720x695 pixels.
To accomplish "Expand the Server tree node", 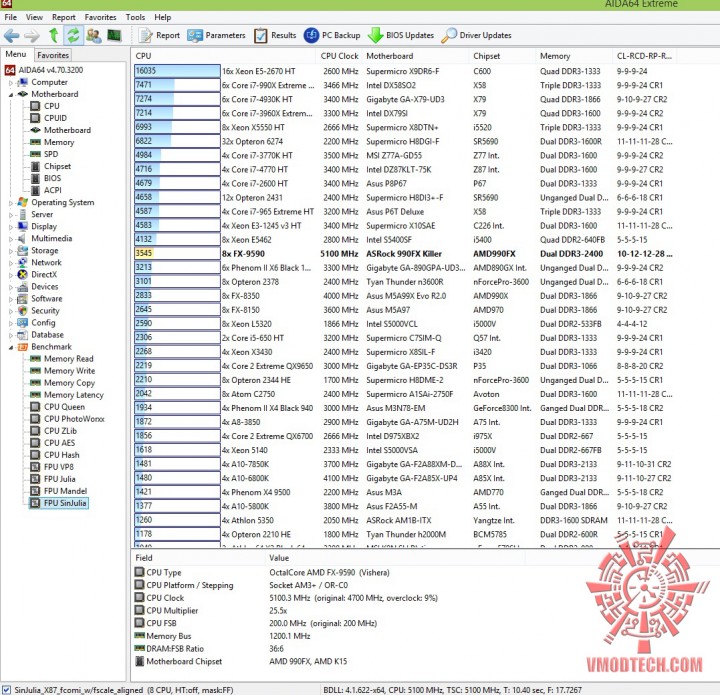I will [11, 215].
